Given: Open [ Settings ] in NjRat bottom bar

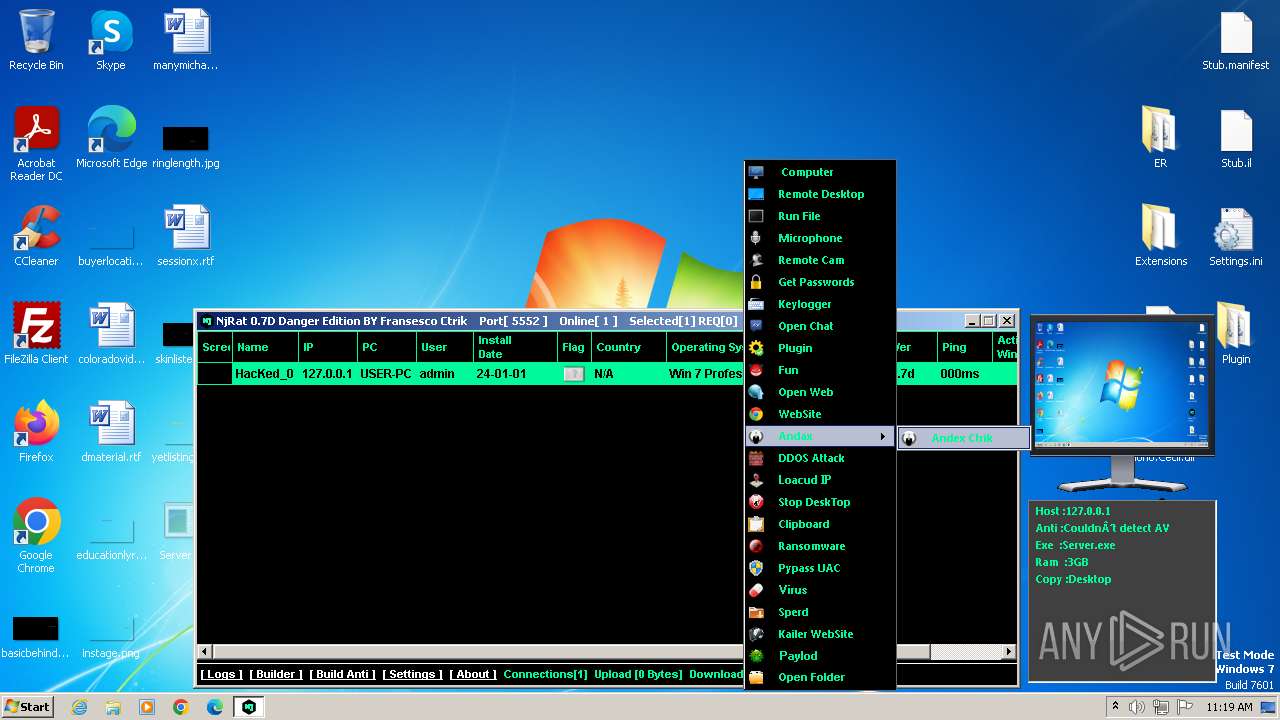Looking at the screenshot, I should pyautogui.click(x=412, y=674).
